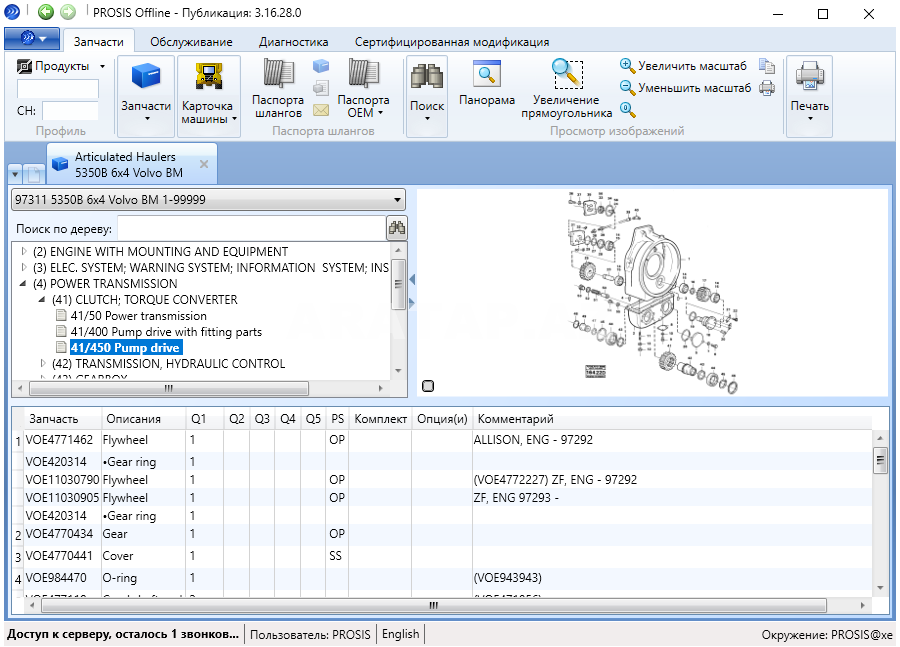Click the small zoom reset magnifier icon
This screenshot has height=647, width=900.
coord(627,109)
